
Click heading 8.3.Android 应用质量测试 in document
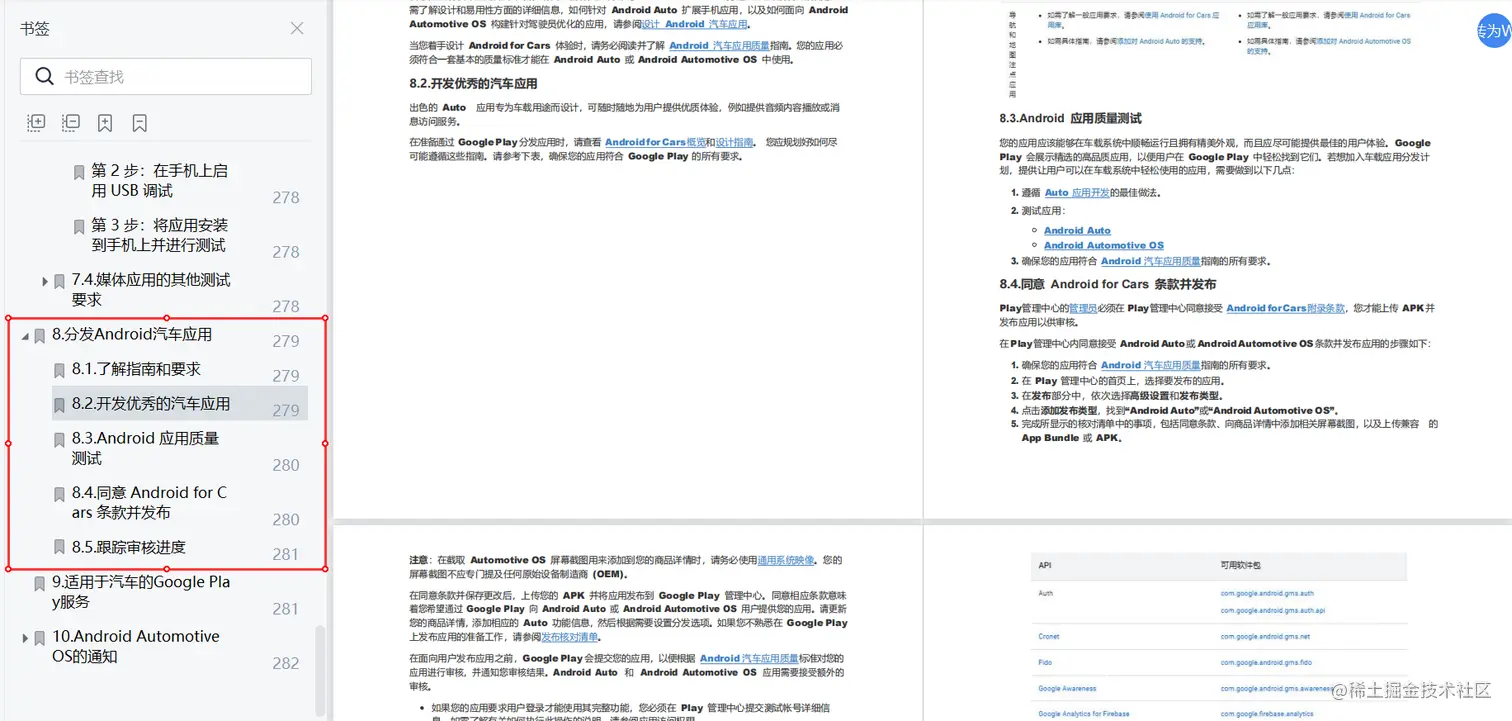(1070, 118)
